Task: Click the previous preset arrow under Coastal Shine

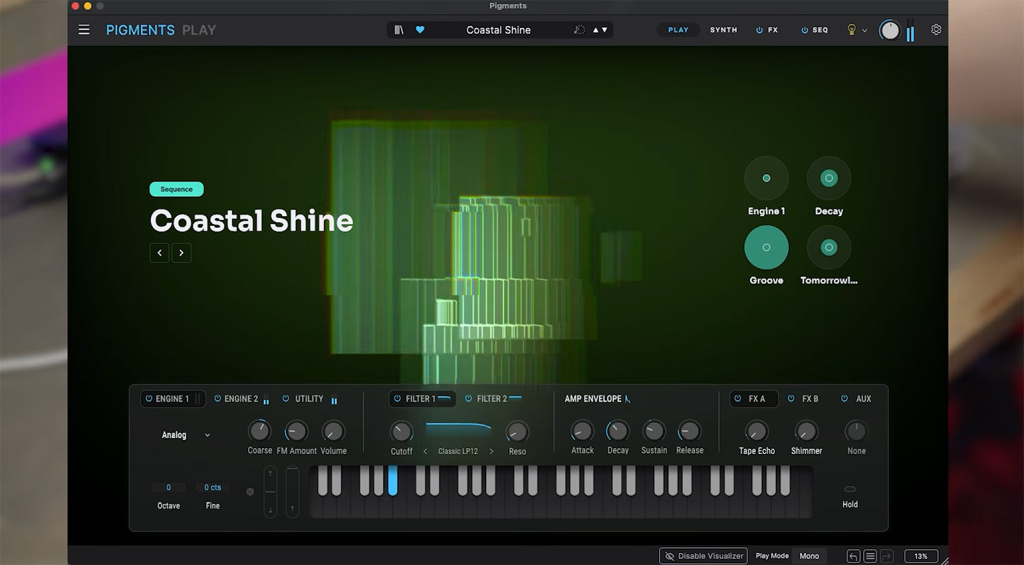Action: tap(159, 253)
